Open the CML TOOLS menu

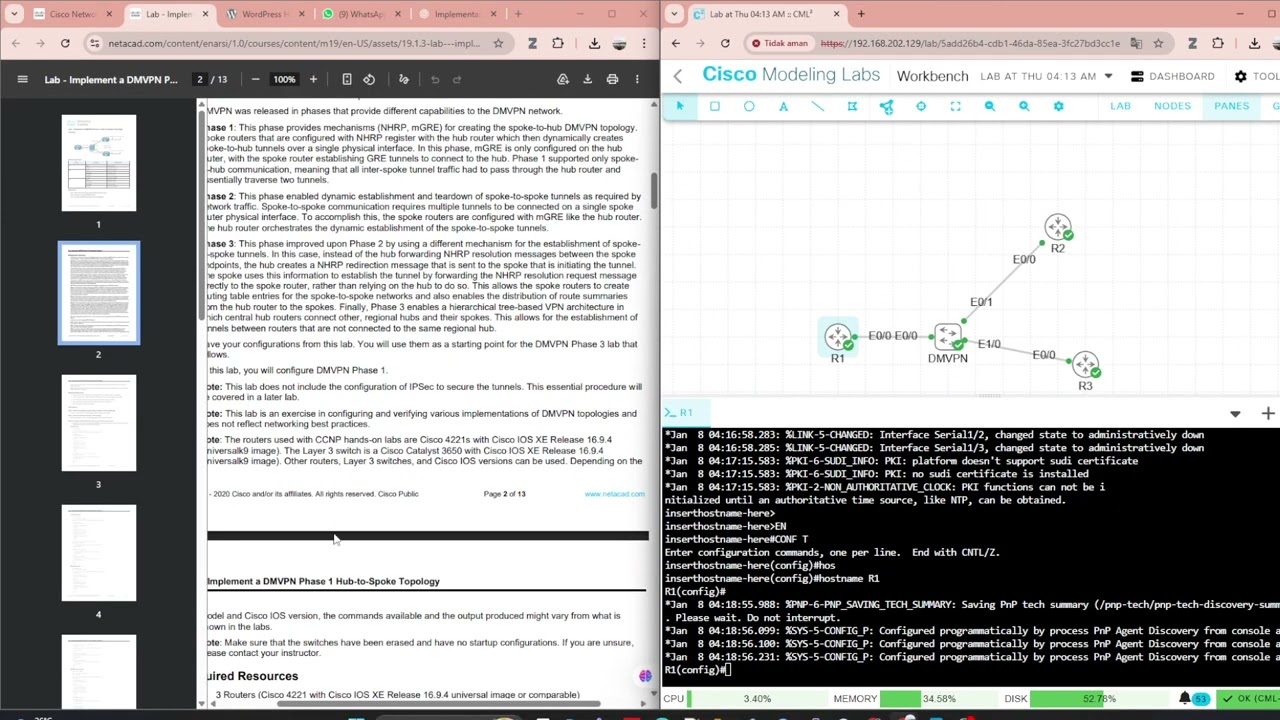point(1258,76)
